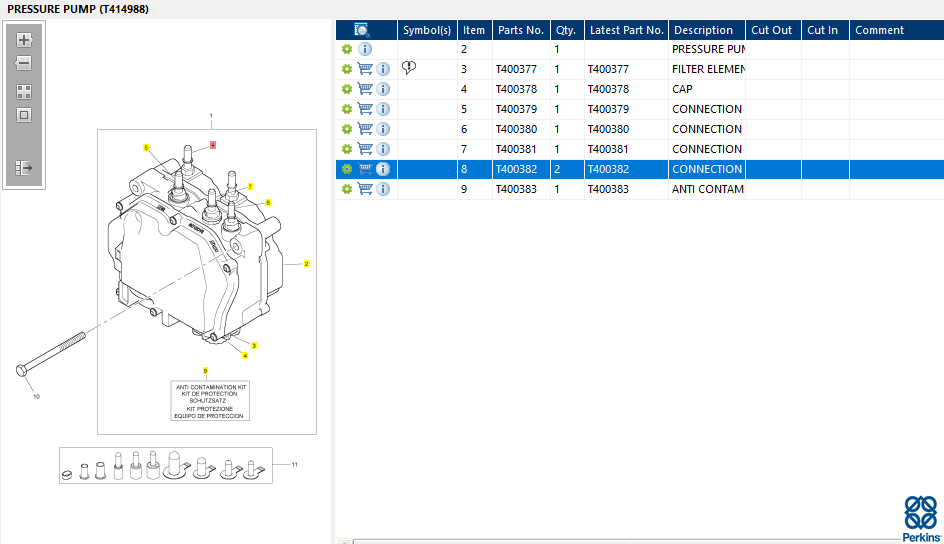Add T400379 to cart
The width and height of the screenshot is (944, 544).
(x=365, y=108)
